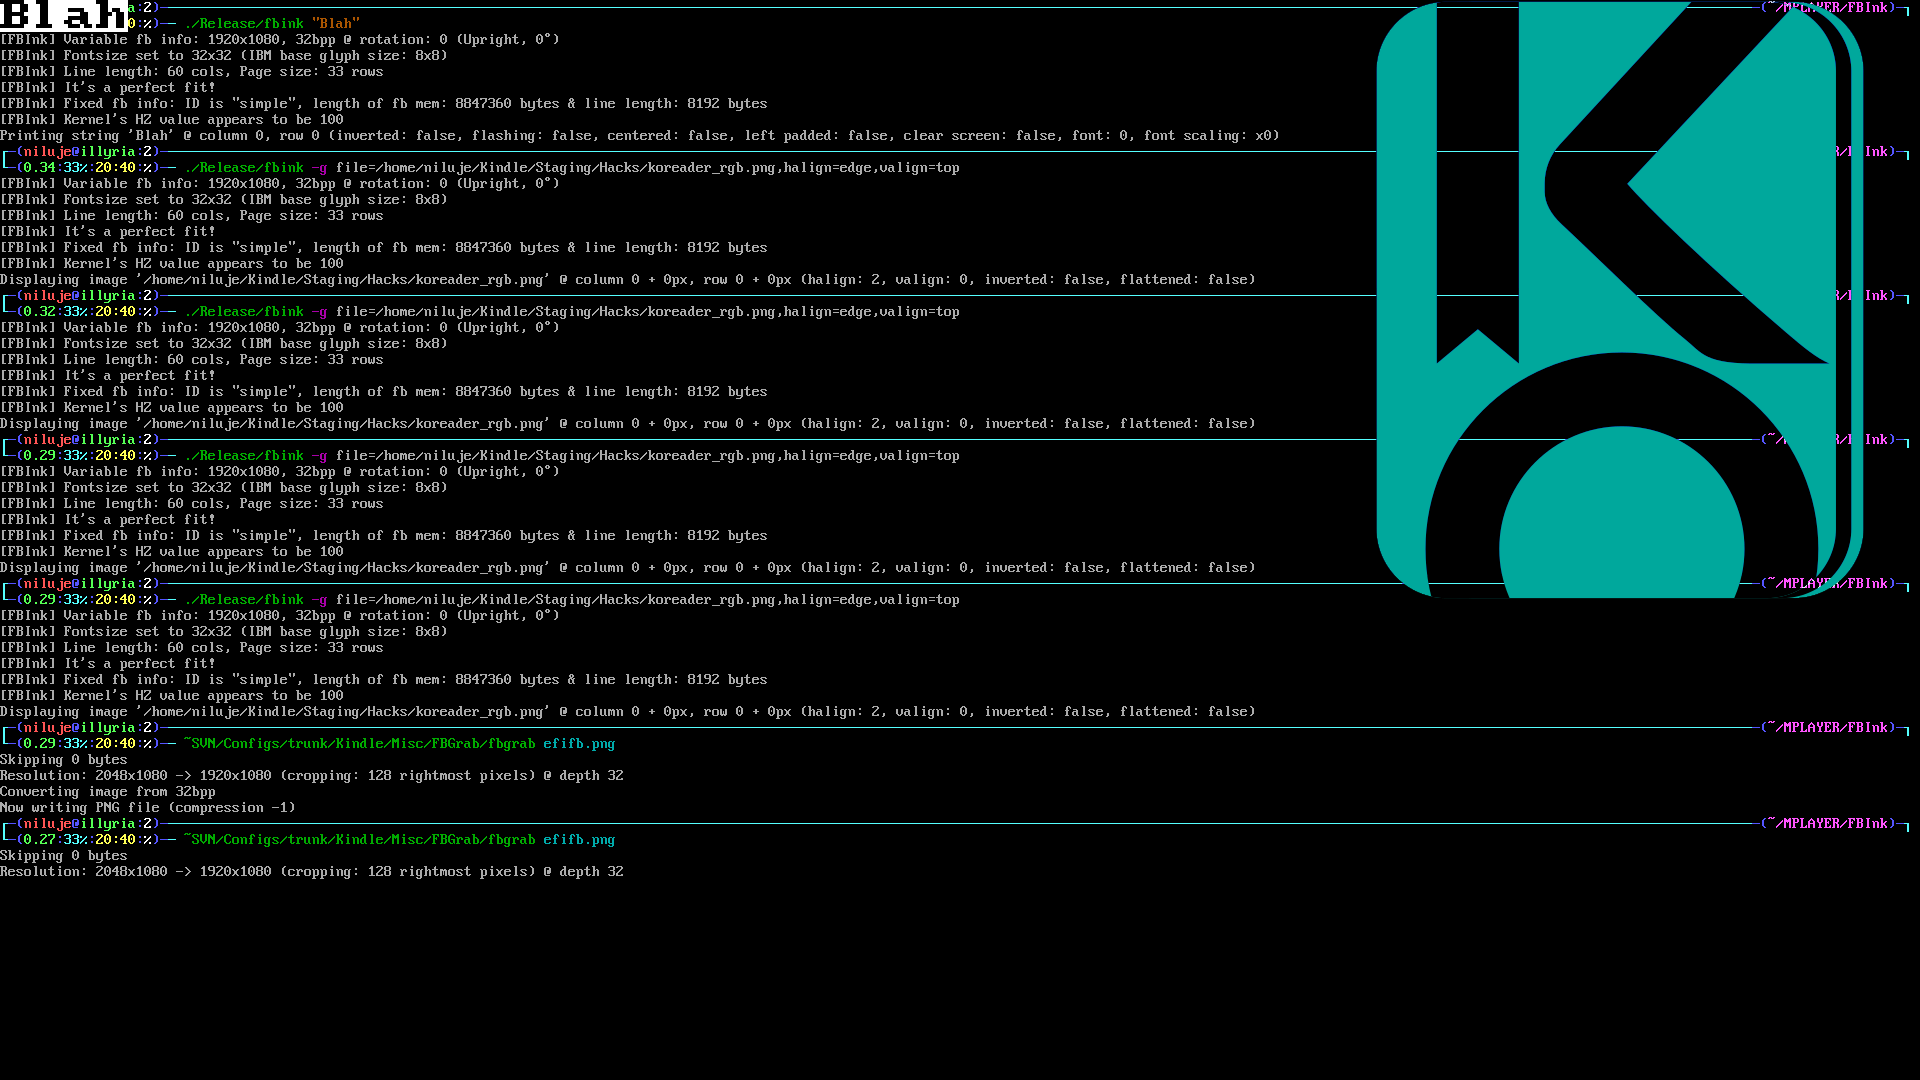The image size is (1920, 1080).
Task: Click the first fbgrab command path text
Action: tap(359, 744)
